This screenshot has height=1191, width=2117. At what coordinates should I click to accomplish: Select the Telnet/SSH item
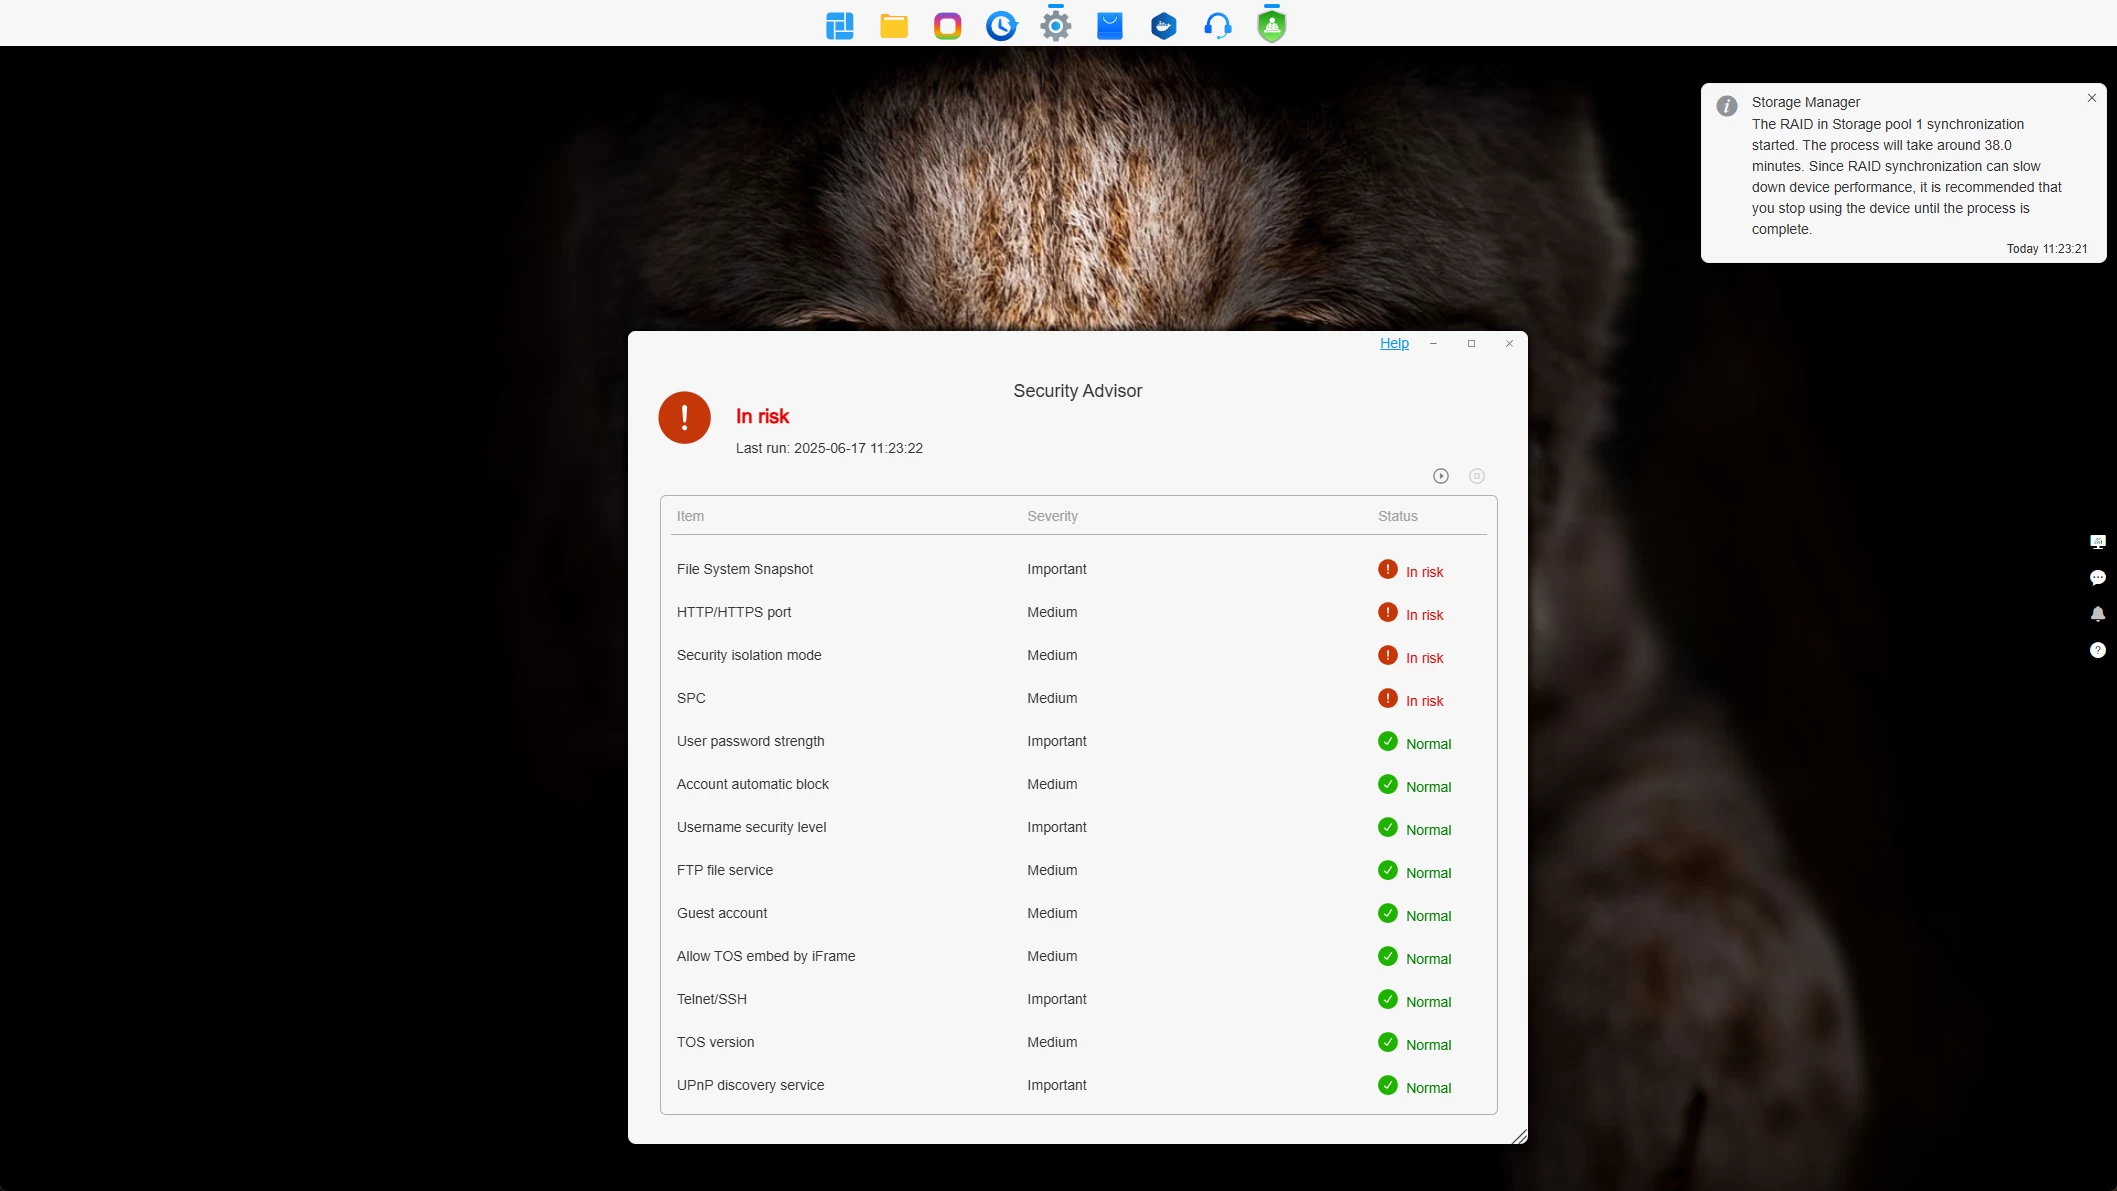712,999
